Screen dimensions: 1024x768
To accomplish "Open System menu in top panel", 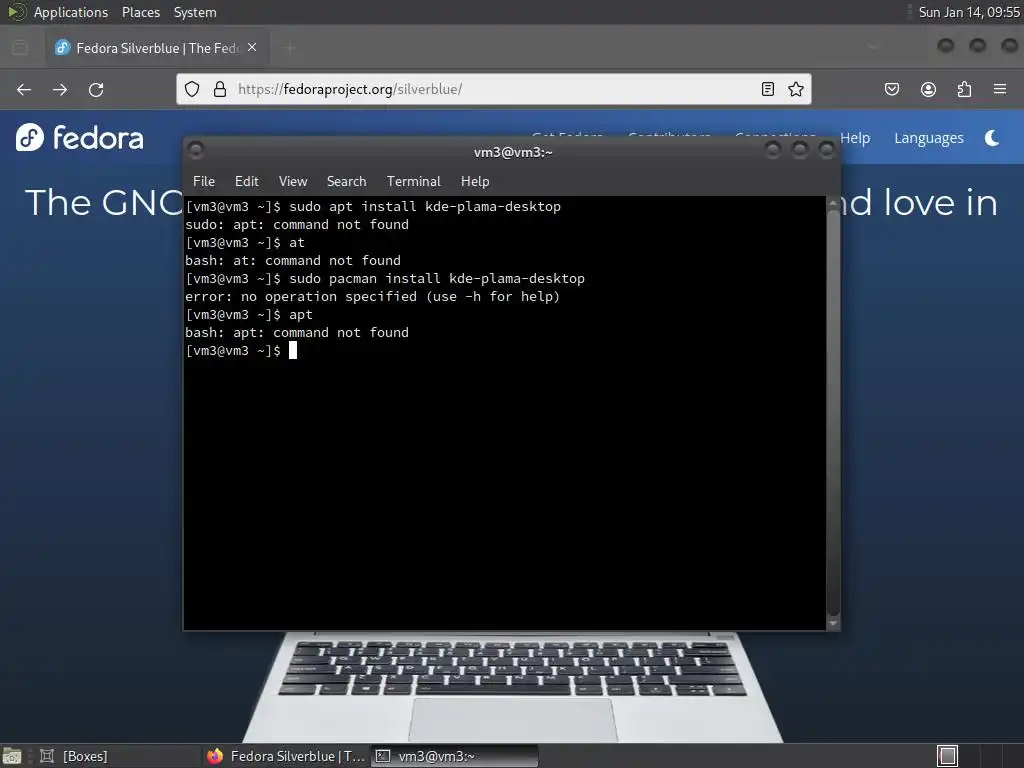I will [x=195, y=12].
